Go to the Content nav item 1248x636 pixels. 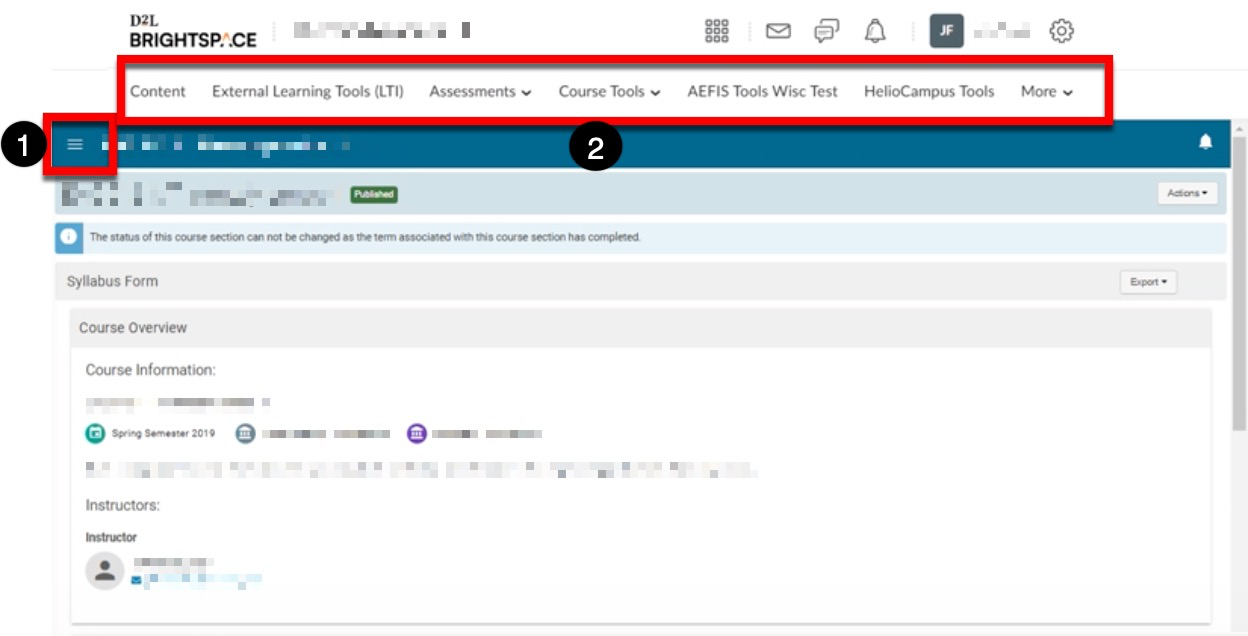point(158,92)
